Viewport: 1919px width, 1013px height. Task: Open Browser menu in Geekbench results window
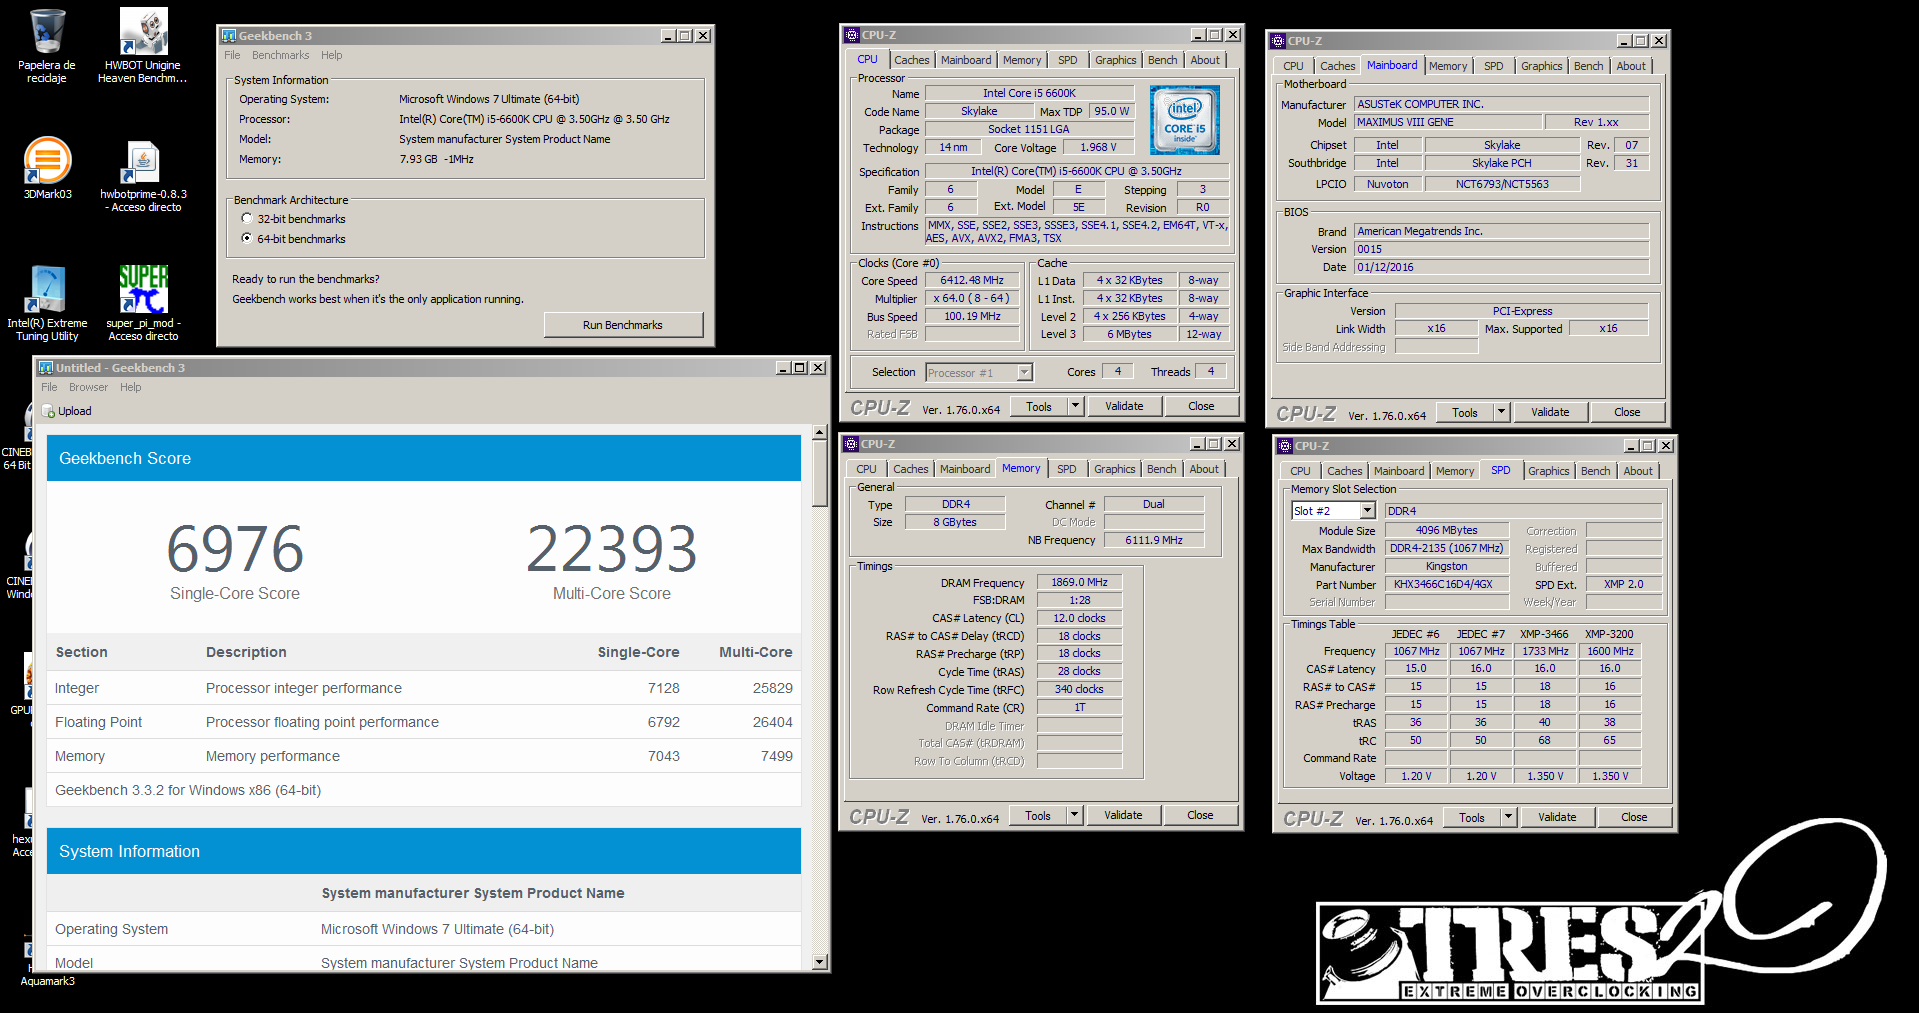pos(88,387)
